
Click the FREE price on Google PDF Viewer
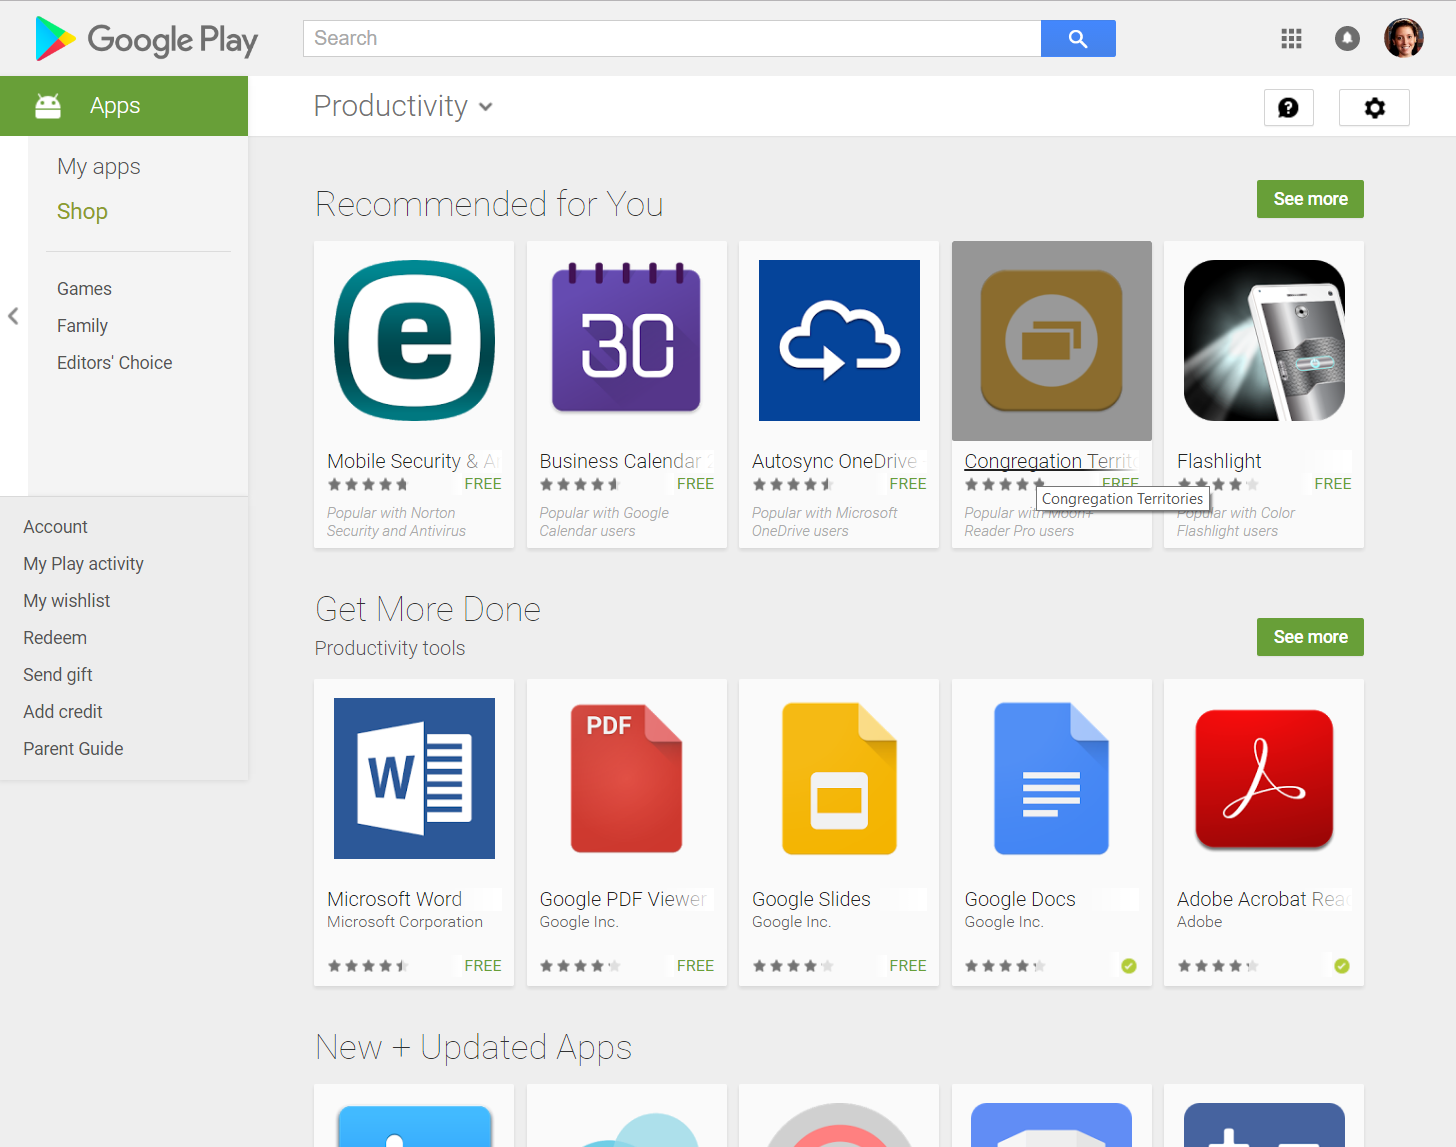point(695,966)
